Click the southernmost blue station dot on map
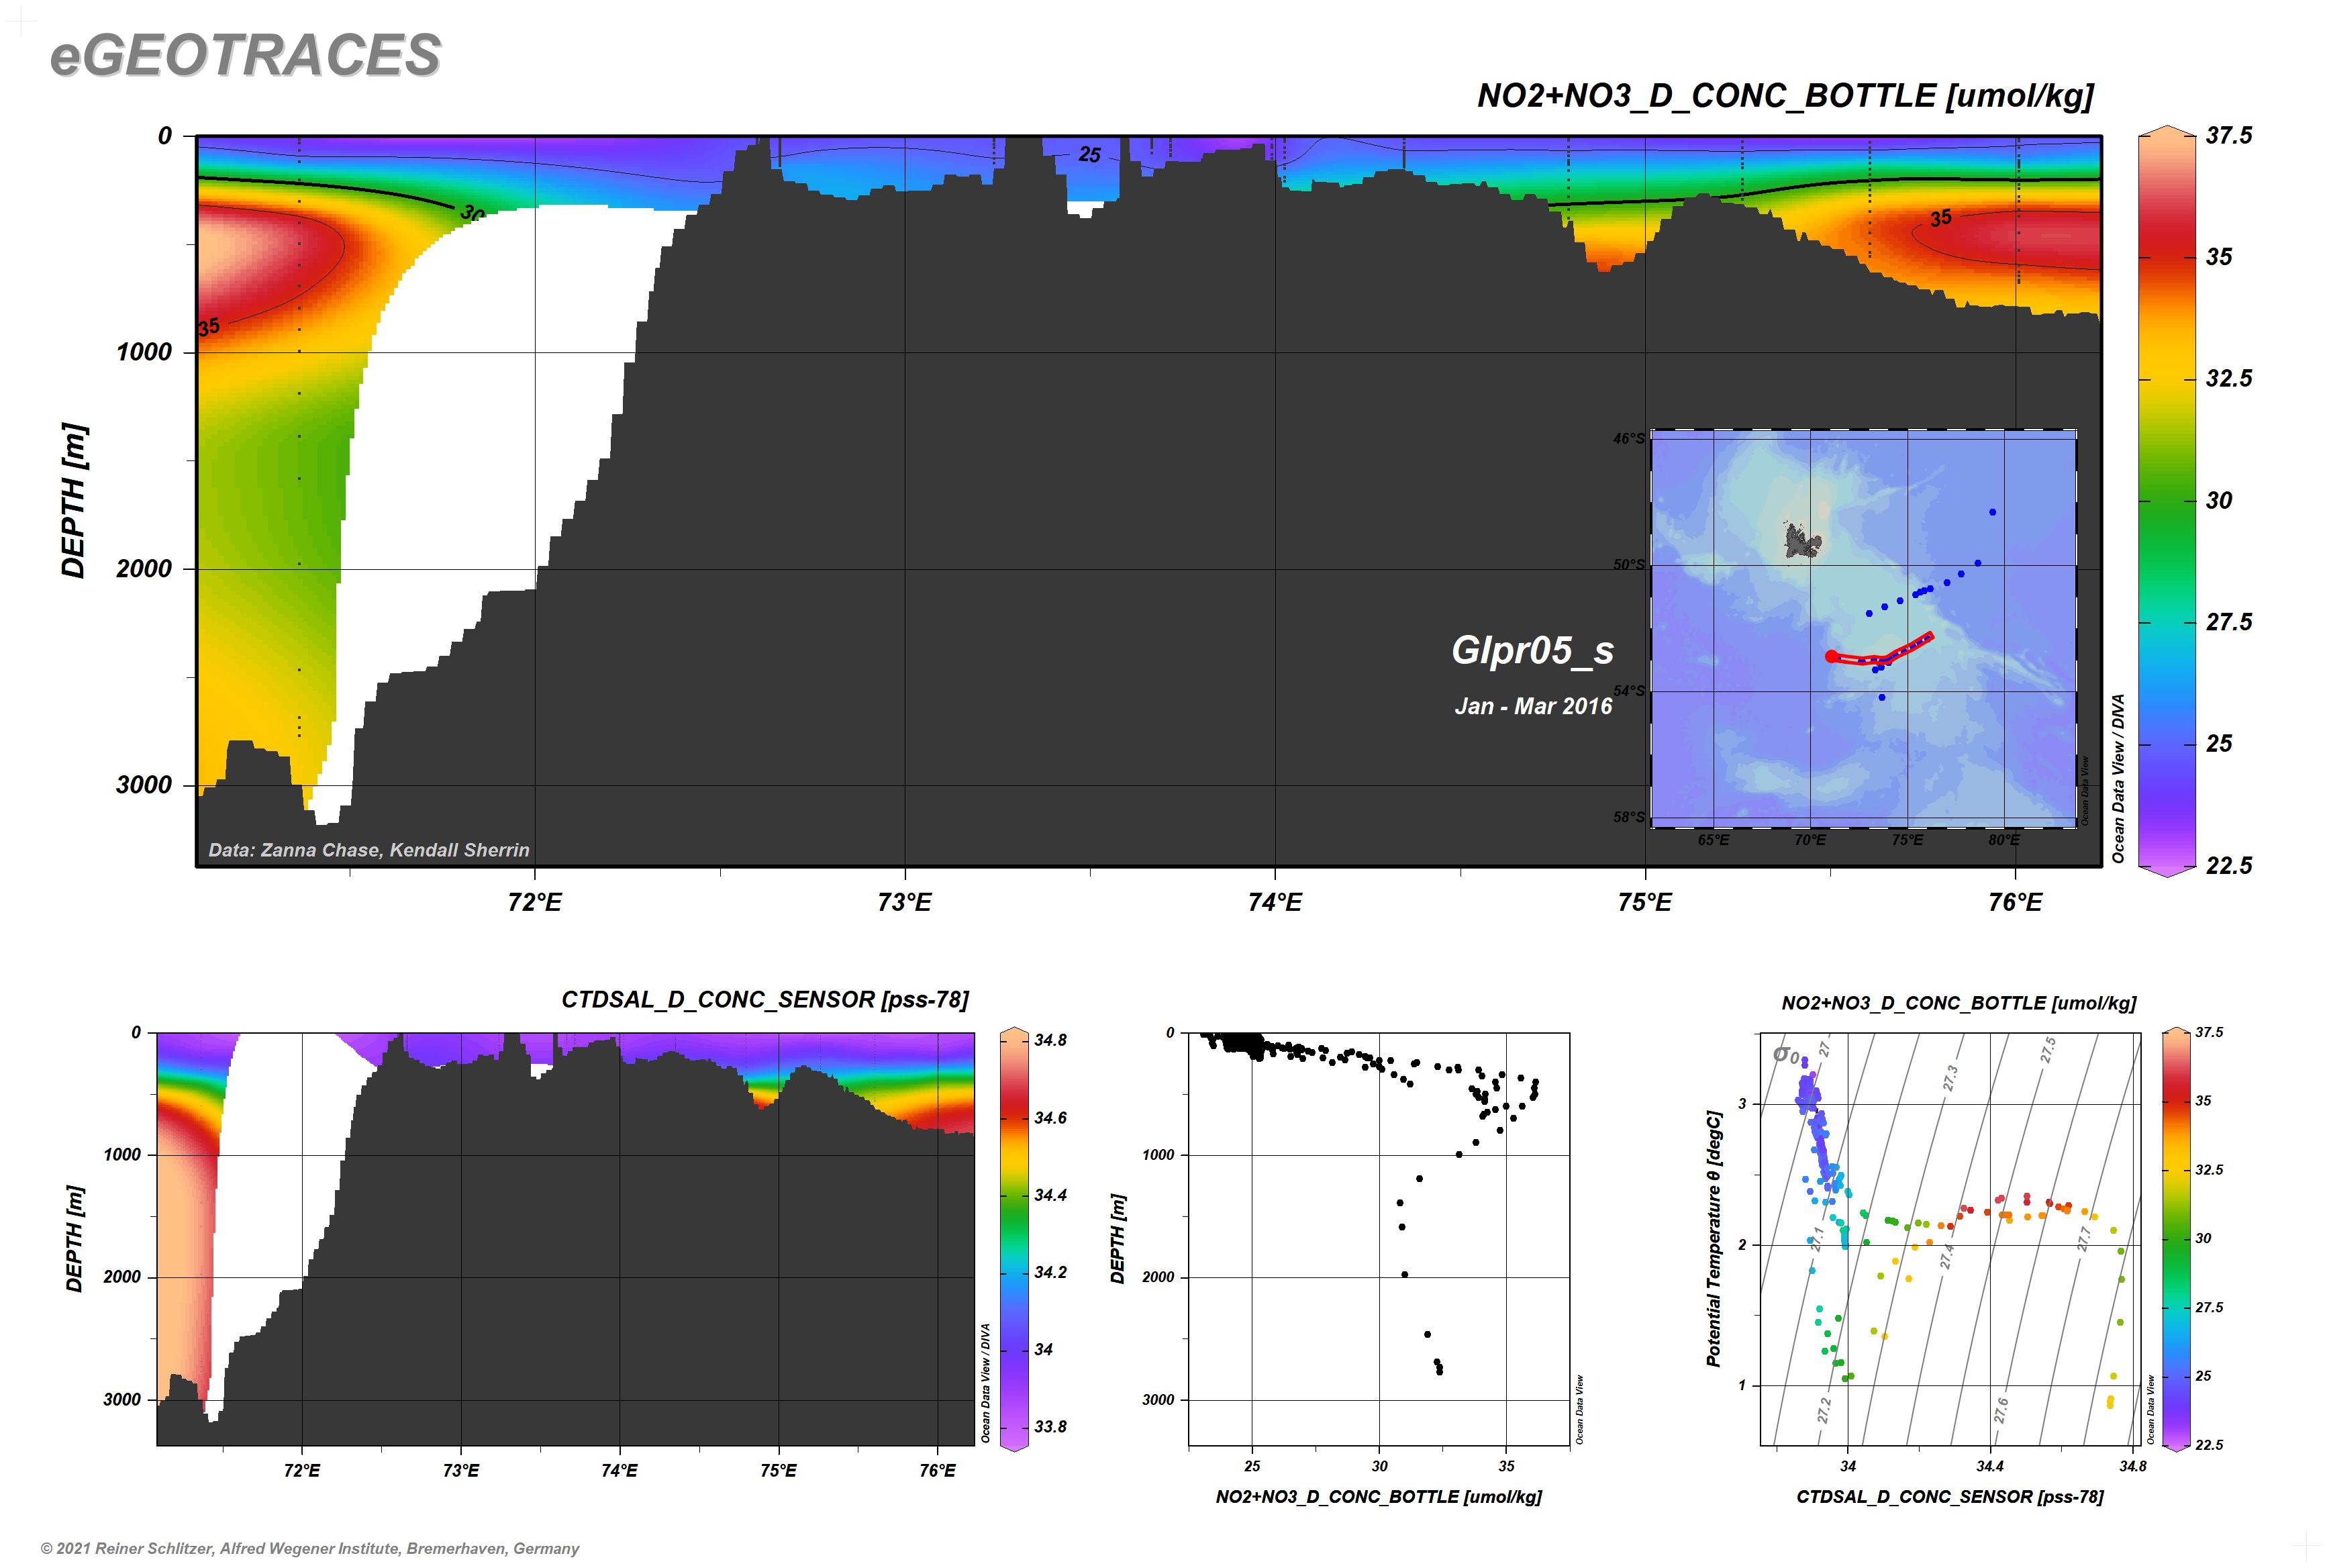This screenshot has height=1568, width=2327. (1882, 697)
